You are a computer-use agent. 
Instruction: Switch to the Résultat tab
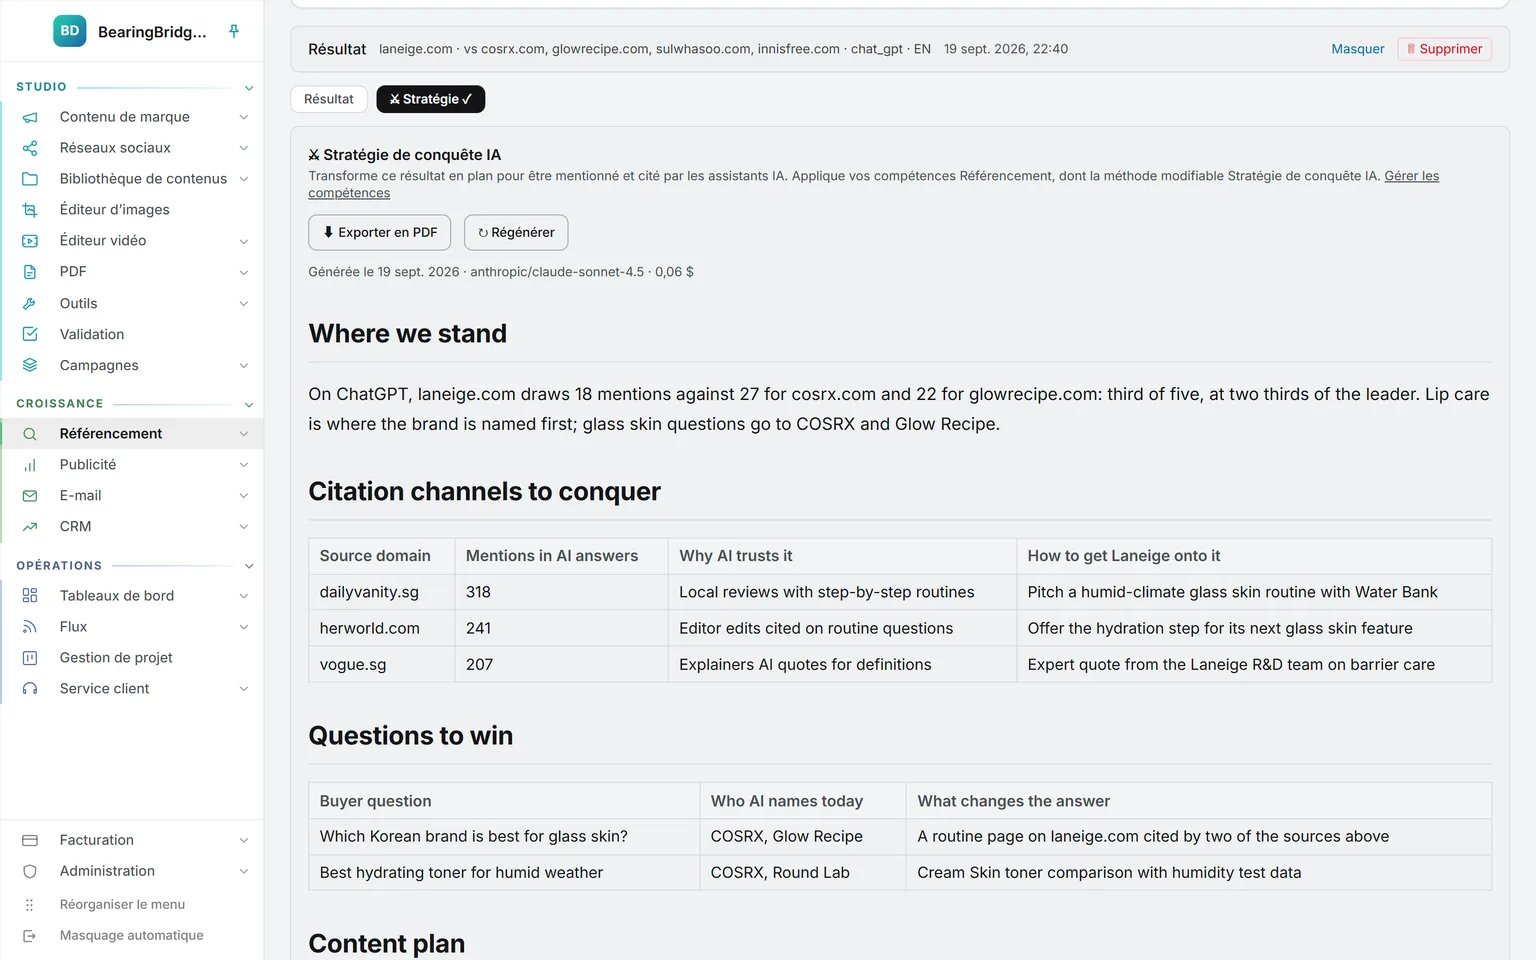pos(329,99)
